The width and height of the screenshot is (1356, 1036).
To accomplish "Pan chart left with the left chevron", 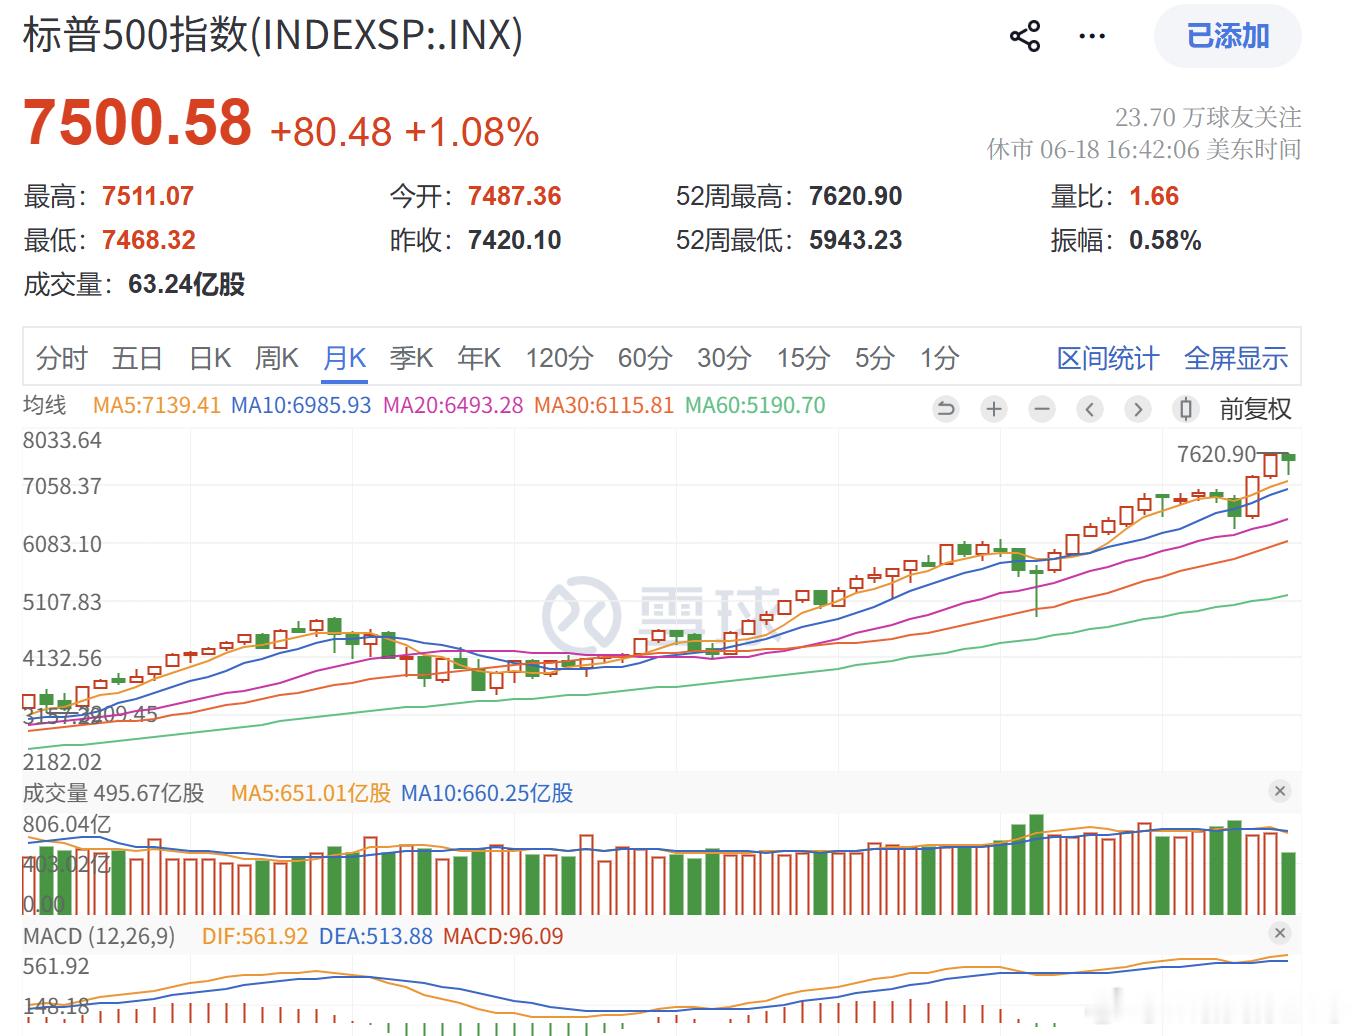I will [x=1090, y=409].
